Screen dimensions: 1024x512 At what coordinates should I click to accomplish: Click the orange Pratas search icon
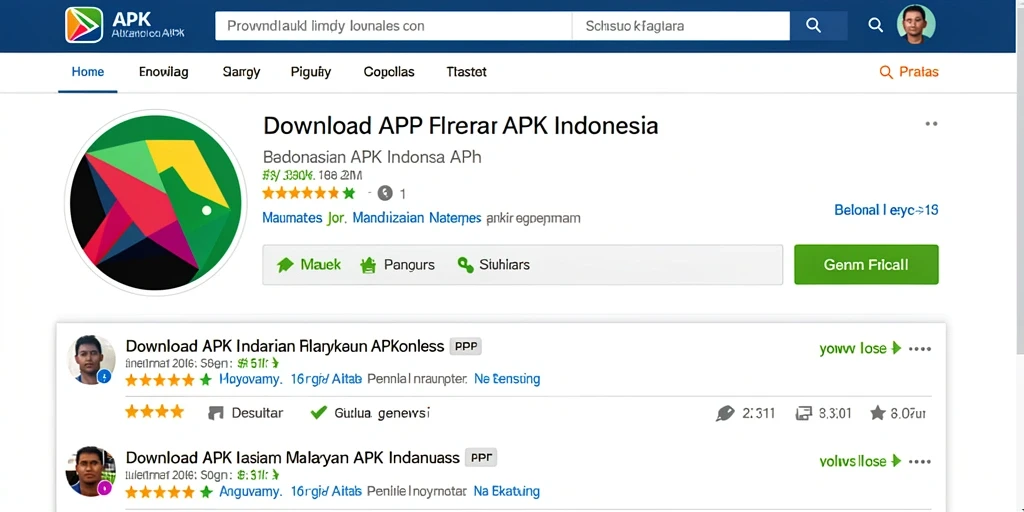tap(886, 72)
